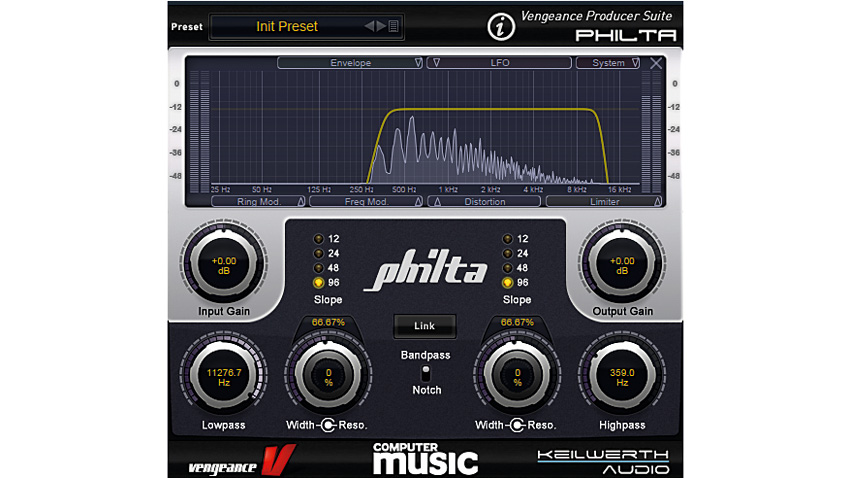
Task: Click the Highpass frequency knob
Action: [622, 377]
